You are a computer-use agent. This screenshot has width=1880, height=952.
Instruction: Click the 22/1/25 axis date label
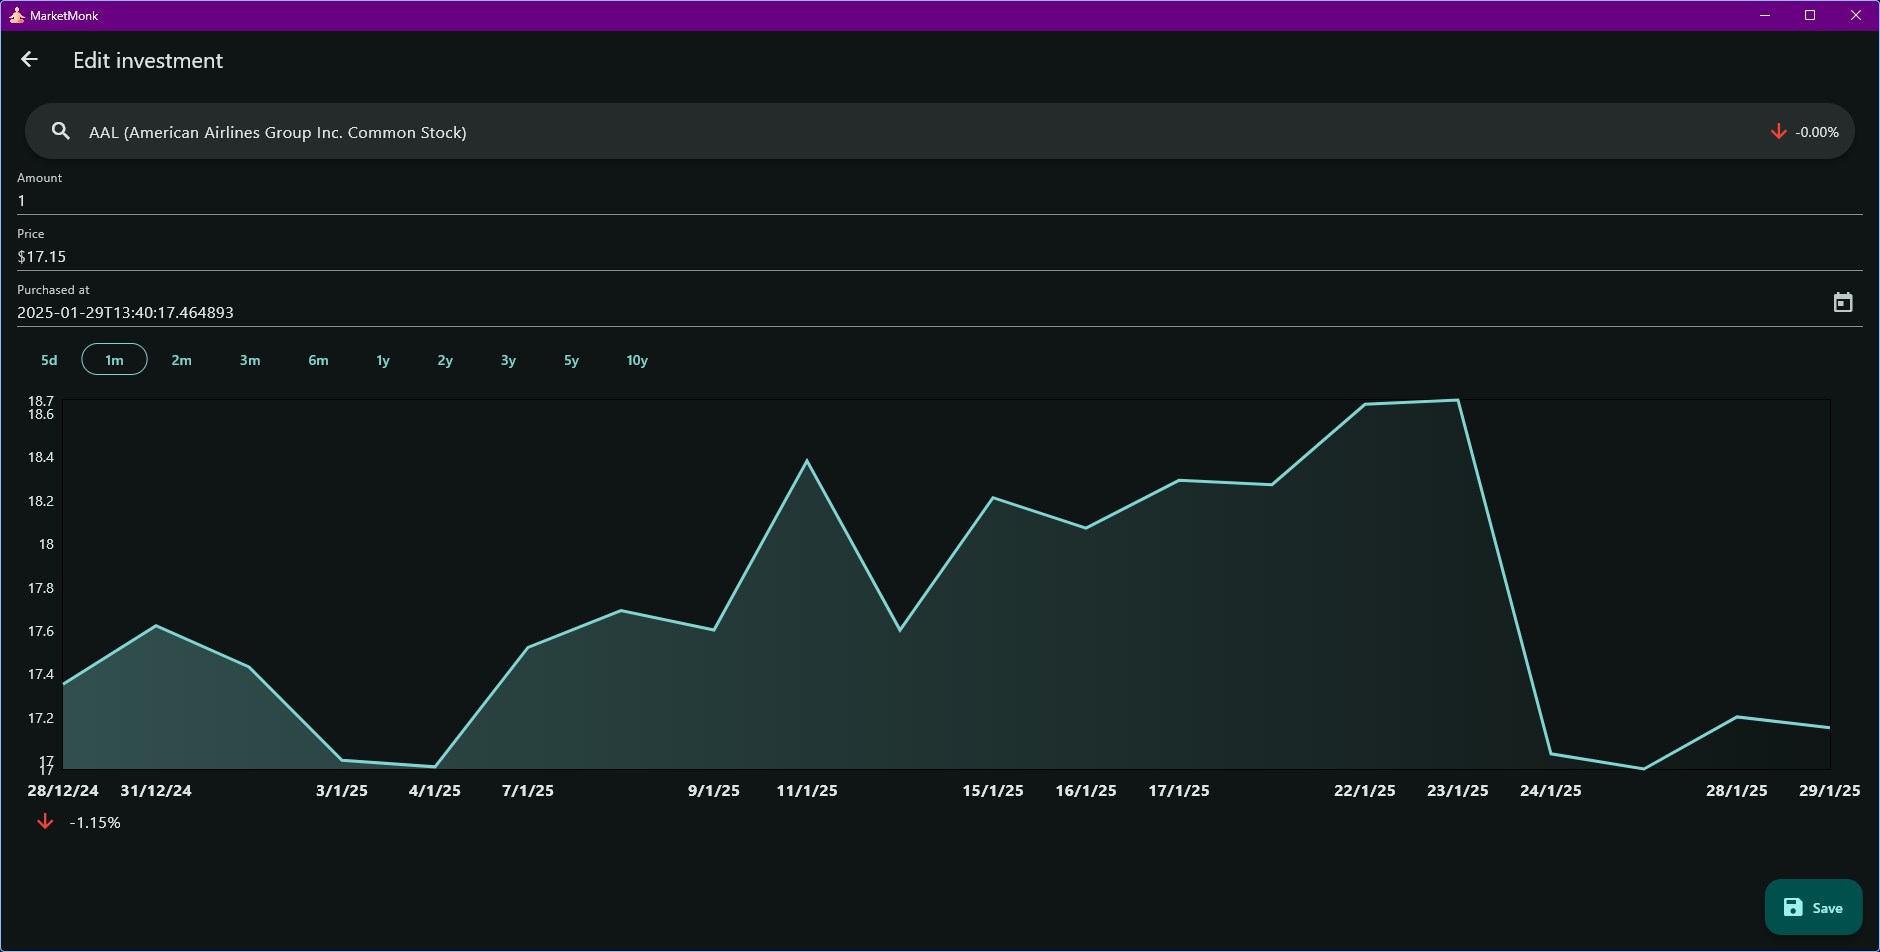click(x=1365, y=790)
